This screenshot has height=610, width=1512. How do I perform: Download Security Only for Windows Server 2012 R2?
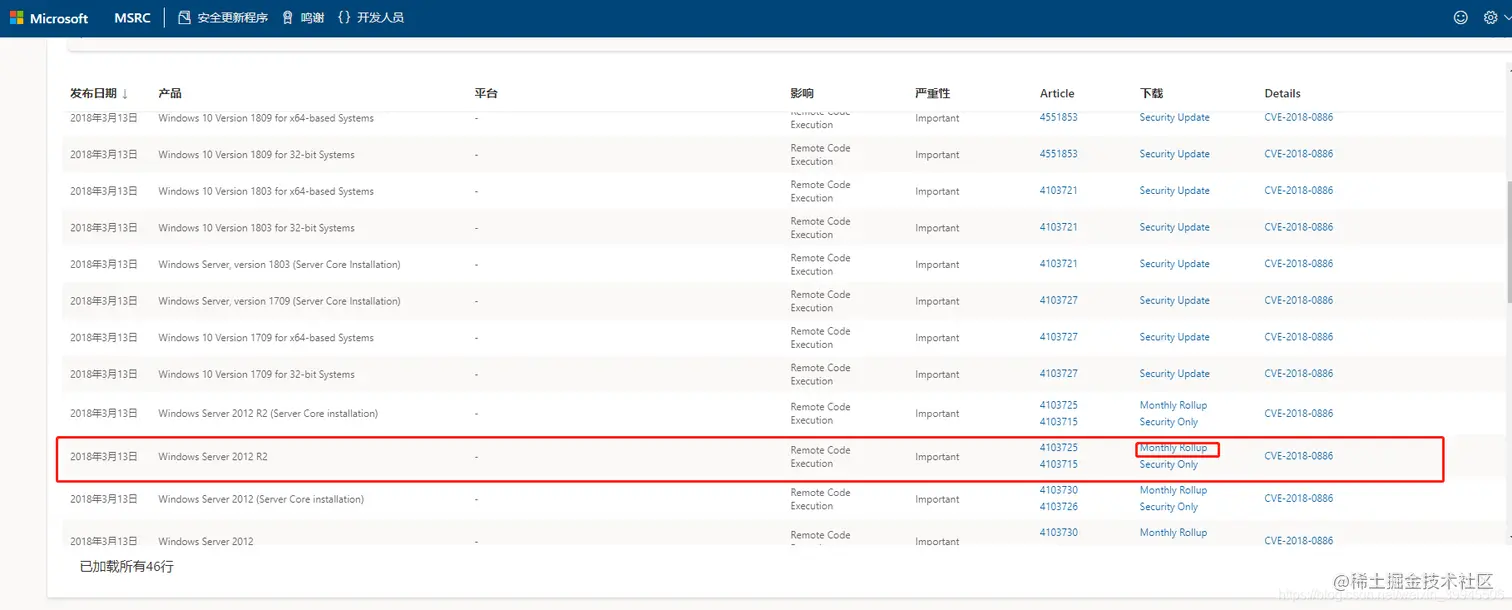pyautogui.click(x=1169, y=464)
